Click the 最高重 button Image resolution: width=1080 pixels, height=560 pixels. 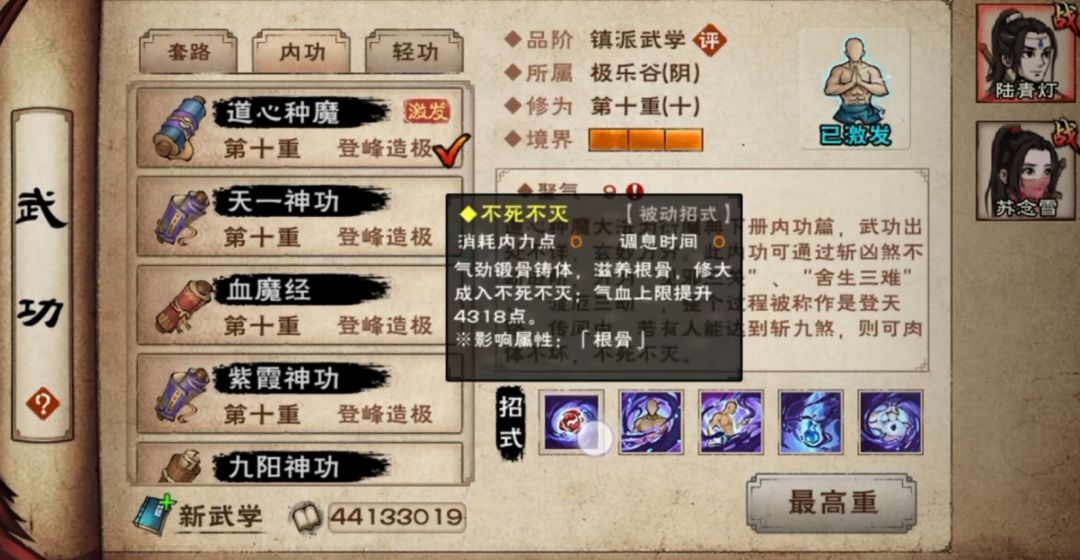[x=831, y=503]
